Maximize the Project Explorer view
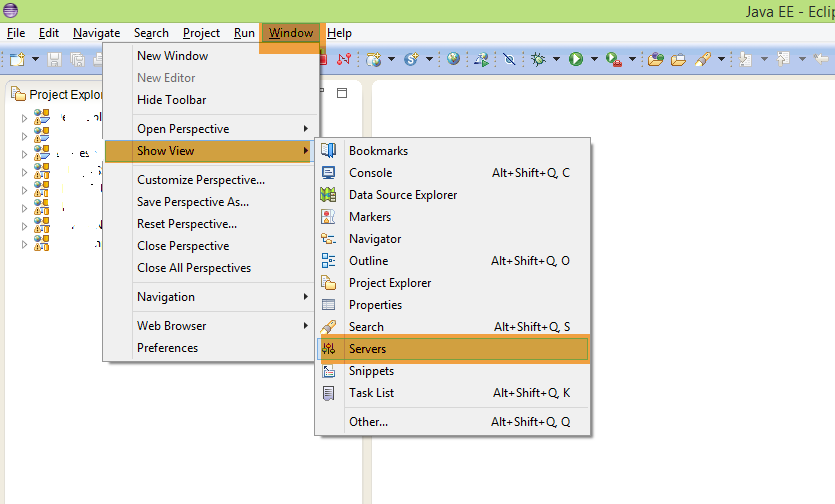 [x=342, y=93]
